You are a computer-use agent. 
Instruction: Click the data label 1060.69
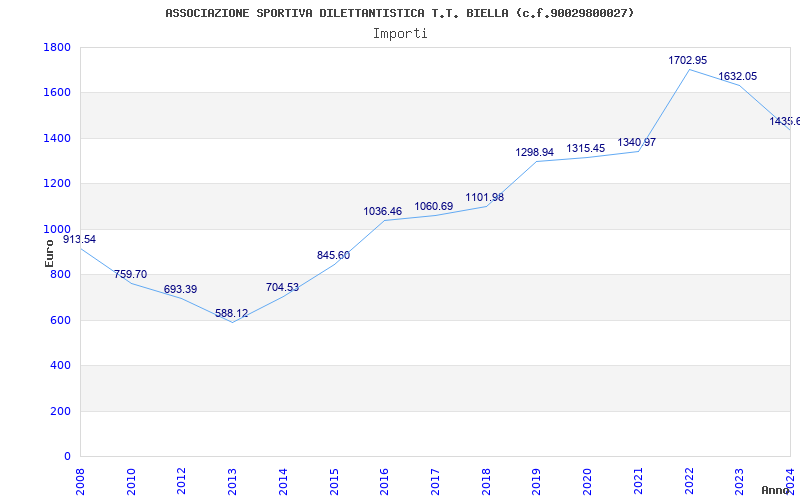point(433,206)
